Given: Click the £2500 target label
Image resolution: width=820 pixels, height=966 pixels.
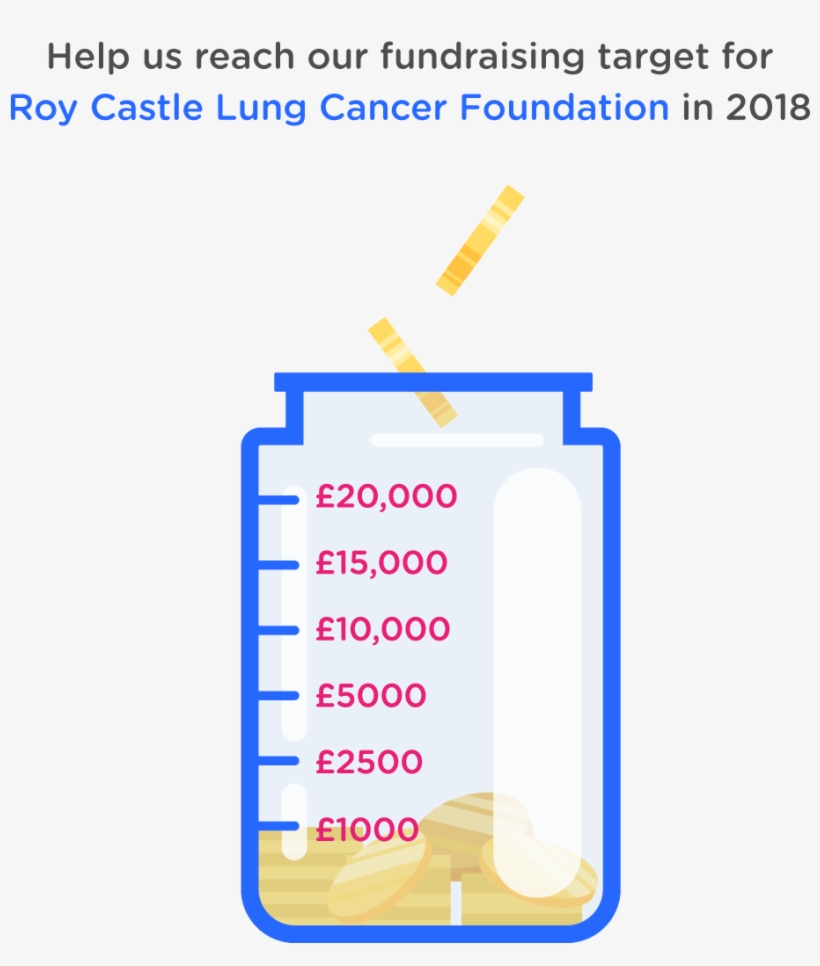Looking at the screenshot, I should coord(368,762).
